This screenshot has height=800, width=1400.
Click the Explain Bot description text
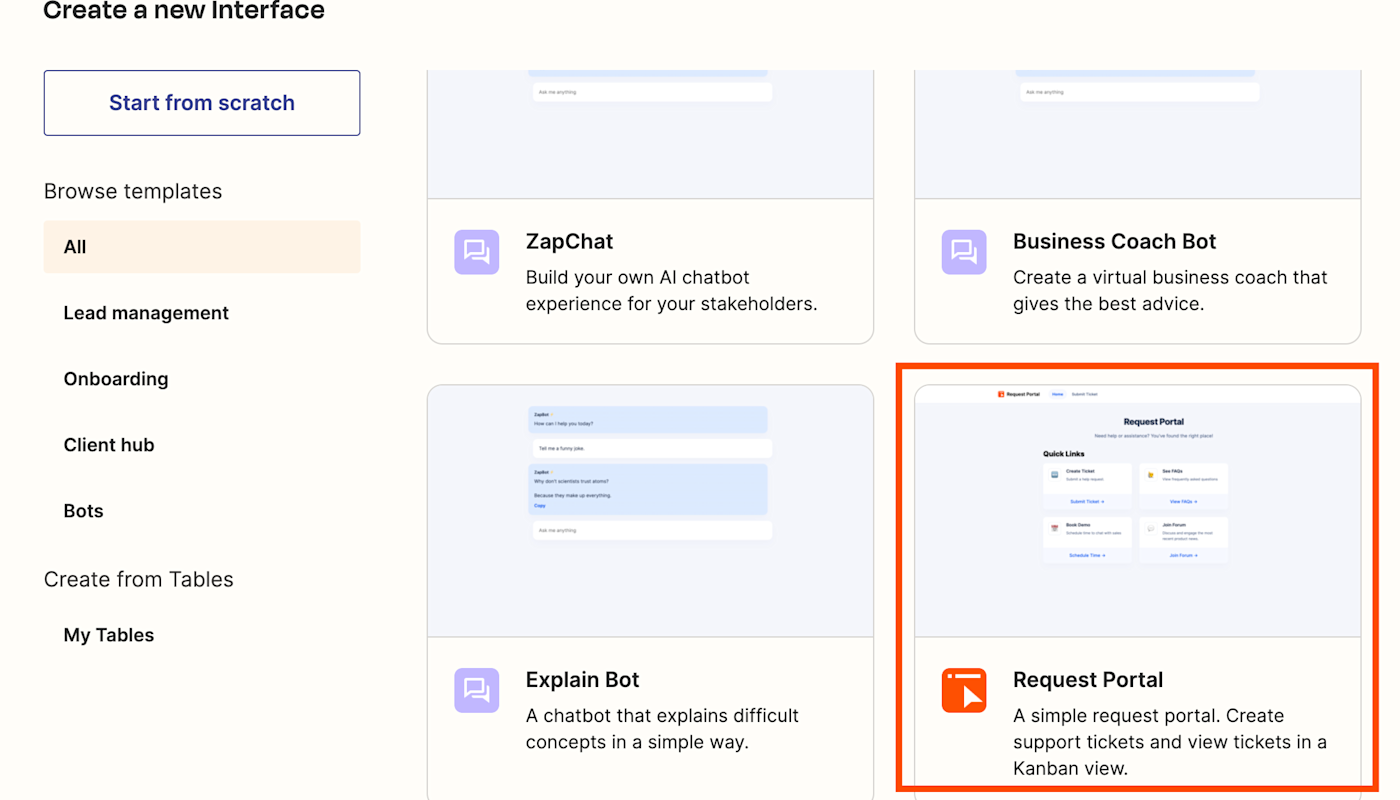[662, 729]
